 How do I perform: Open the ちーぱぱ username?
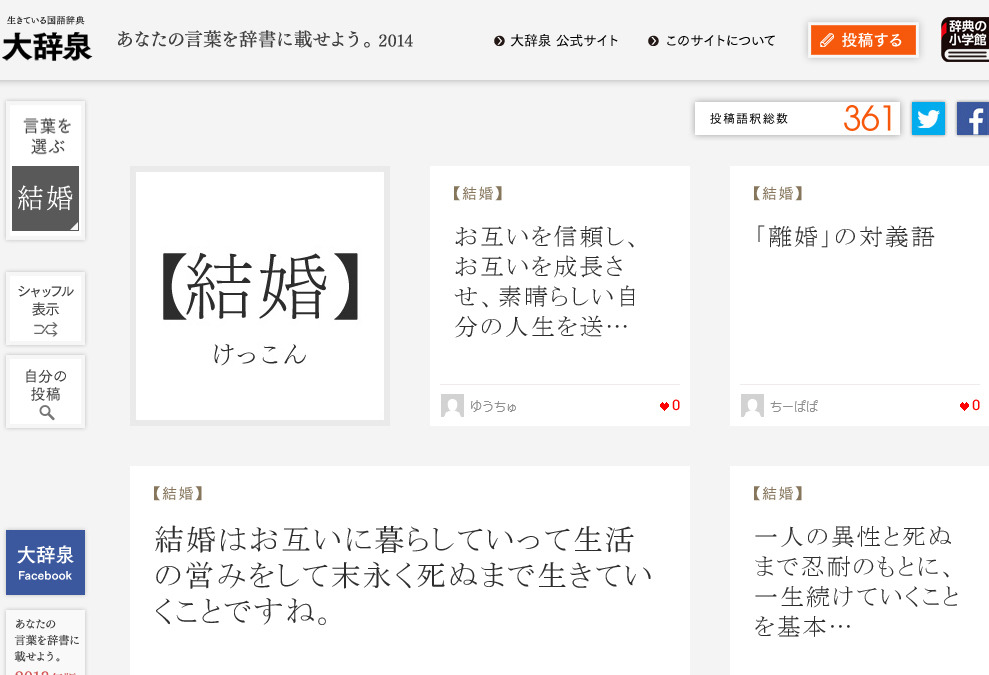coord(793,406)
